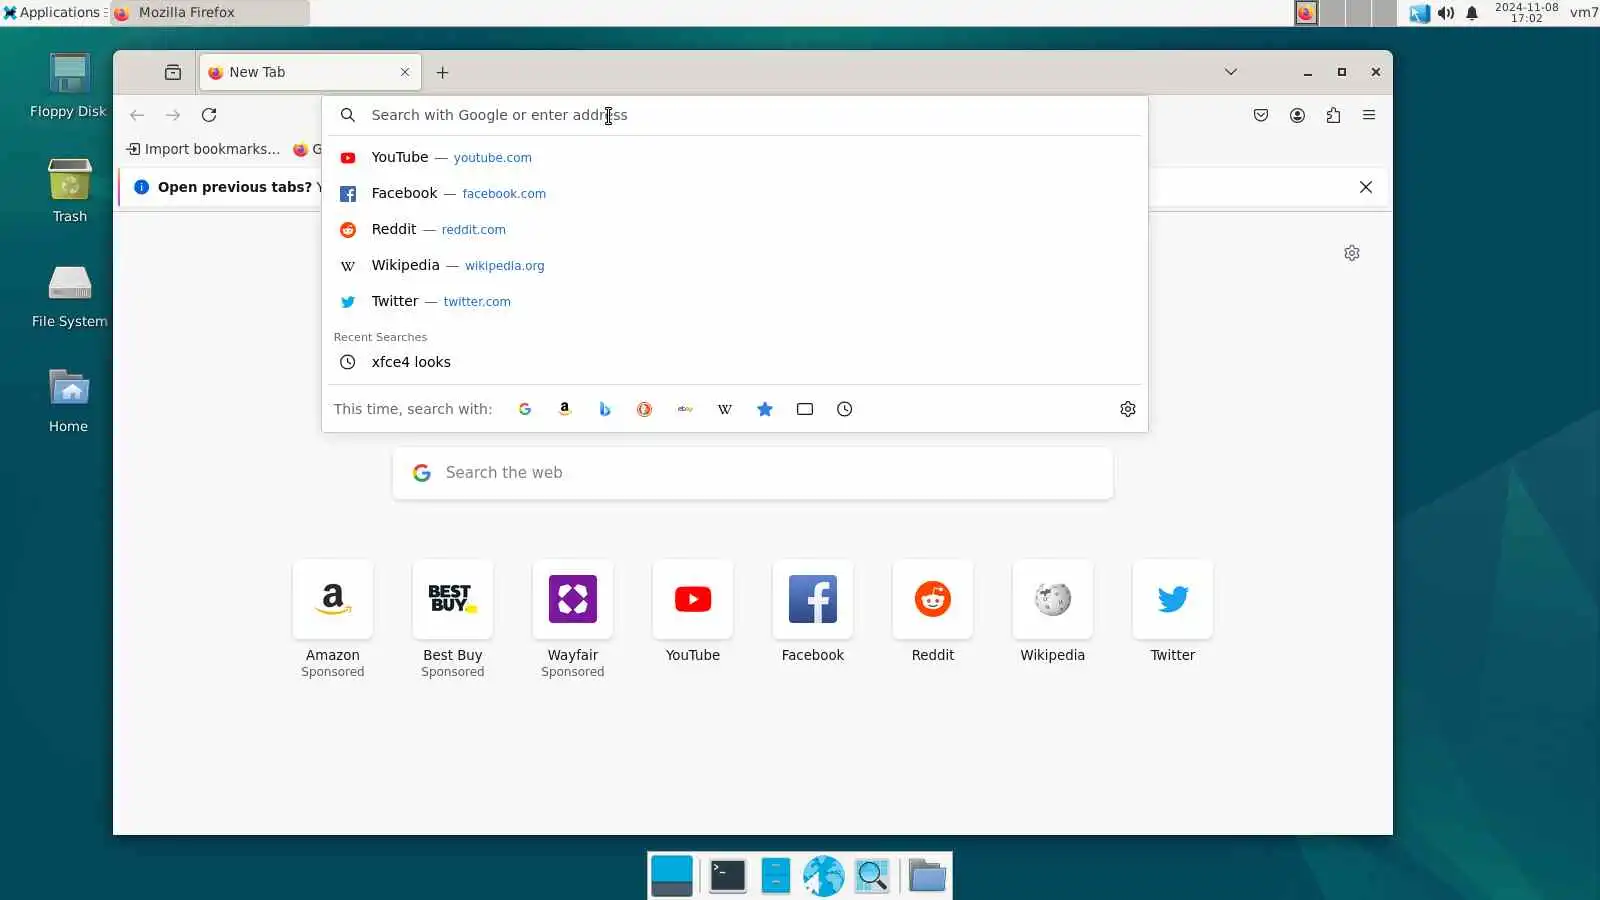The image size is (1600, 900).
Task: Select the YouTube youtube.com suggestion
Action: coord(735,157)
